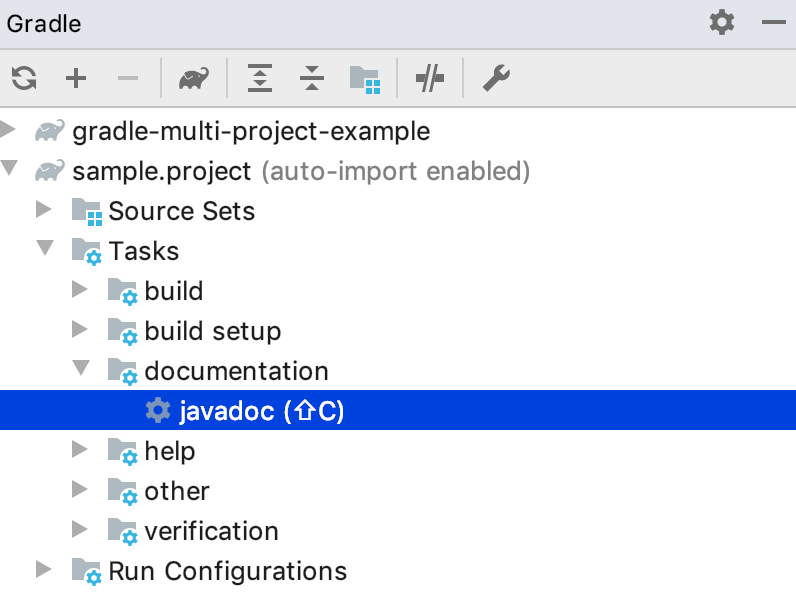Expand the gradle-multi-project-example node
796x604 pixels.
[9, 130]
